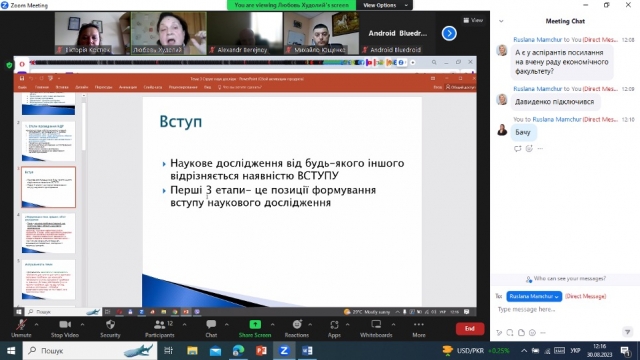
Task: Select Alexandr Berejnoy video thumbnail
Action: click(245, 33)
